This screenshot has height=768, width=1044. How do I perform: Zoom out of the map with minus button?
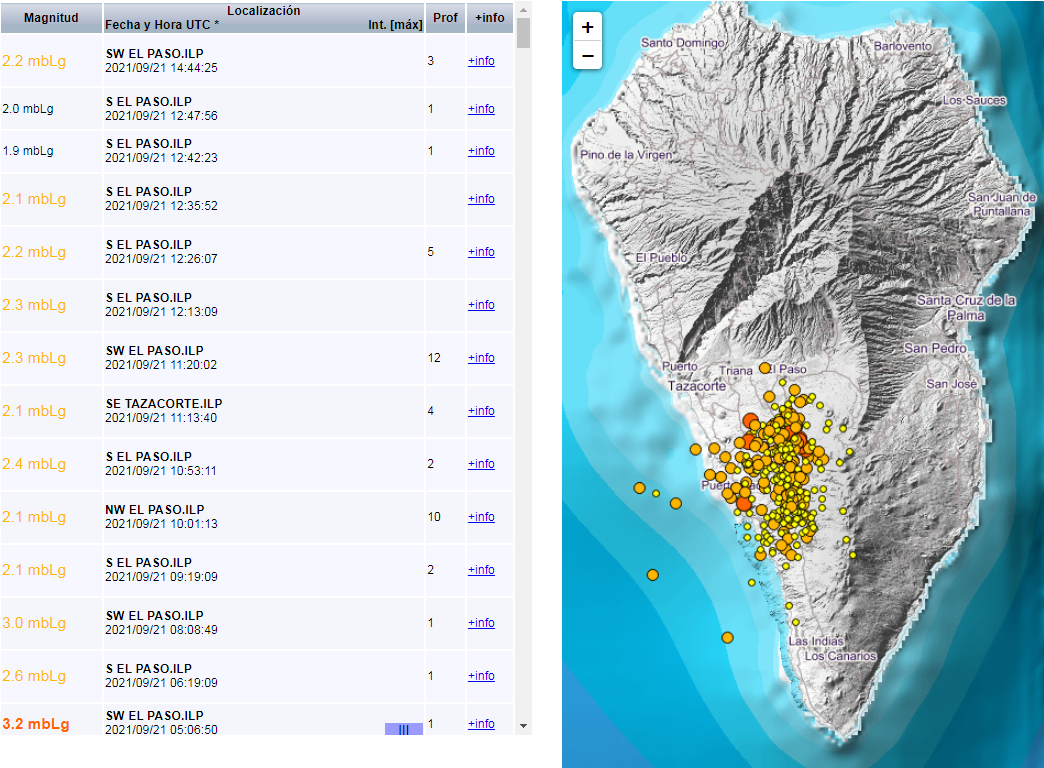pos(587,55)
